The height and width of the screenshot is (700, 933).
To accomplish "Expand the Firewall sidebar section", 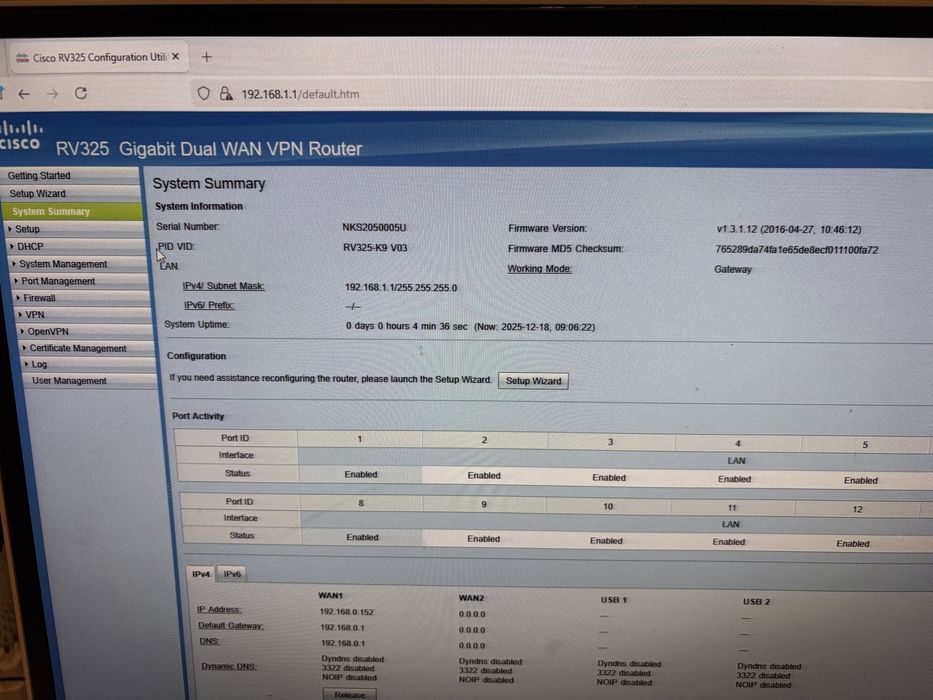I will click(x=82, y=298).
